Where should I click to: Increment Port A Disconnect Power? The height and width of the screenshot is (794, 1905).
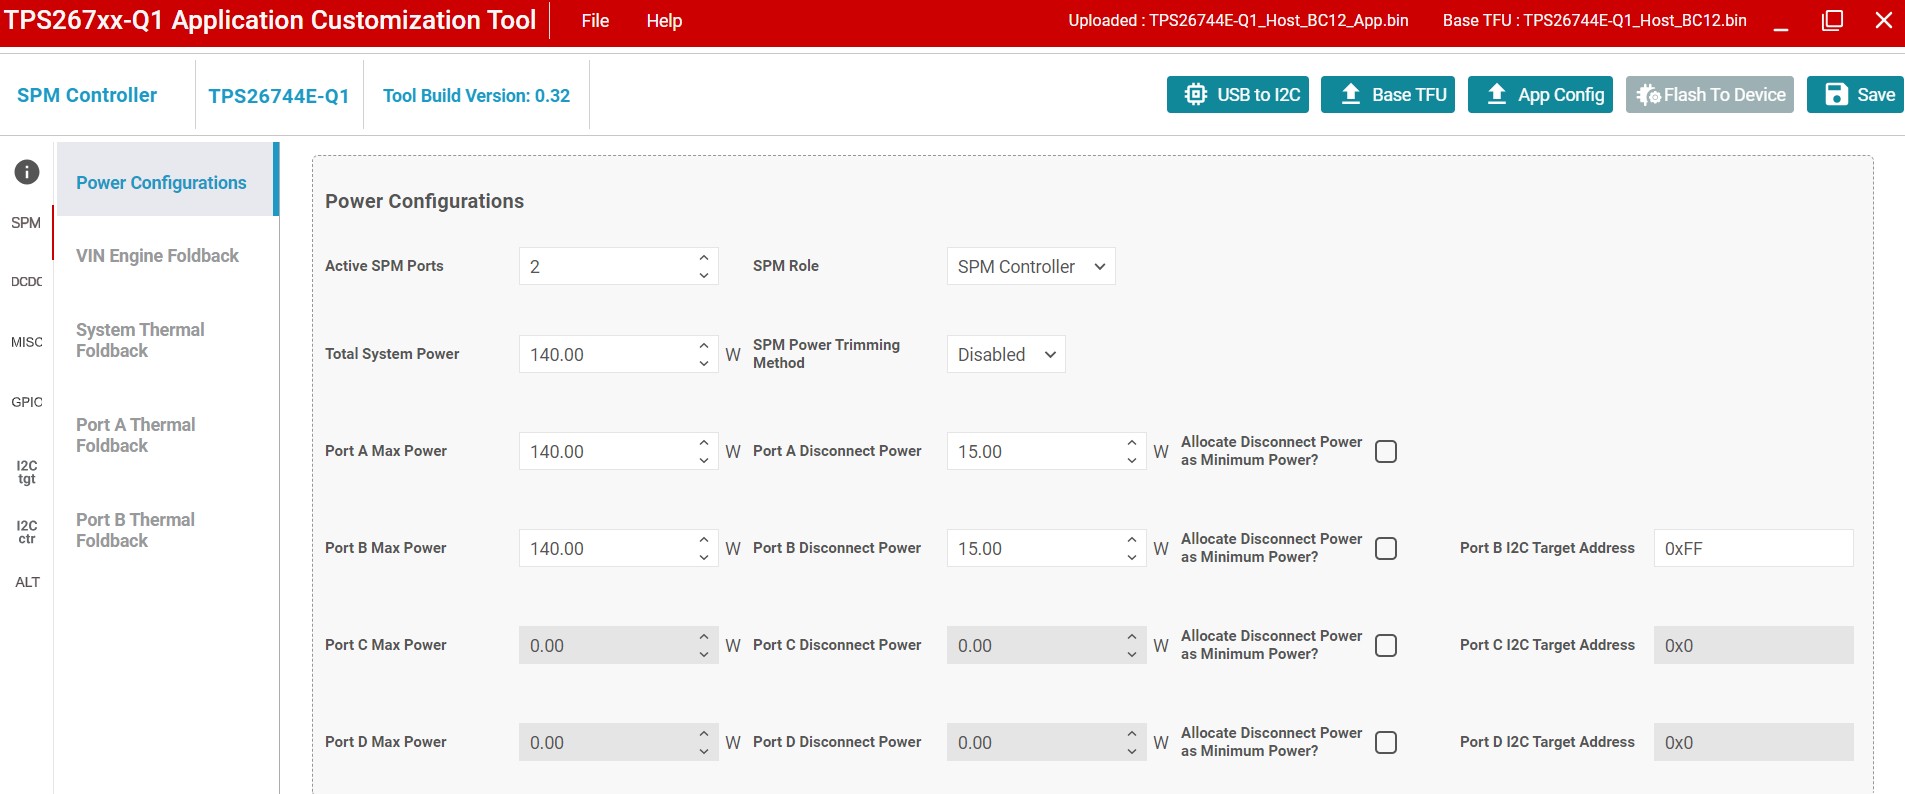click(x=1132, y=442)
